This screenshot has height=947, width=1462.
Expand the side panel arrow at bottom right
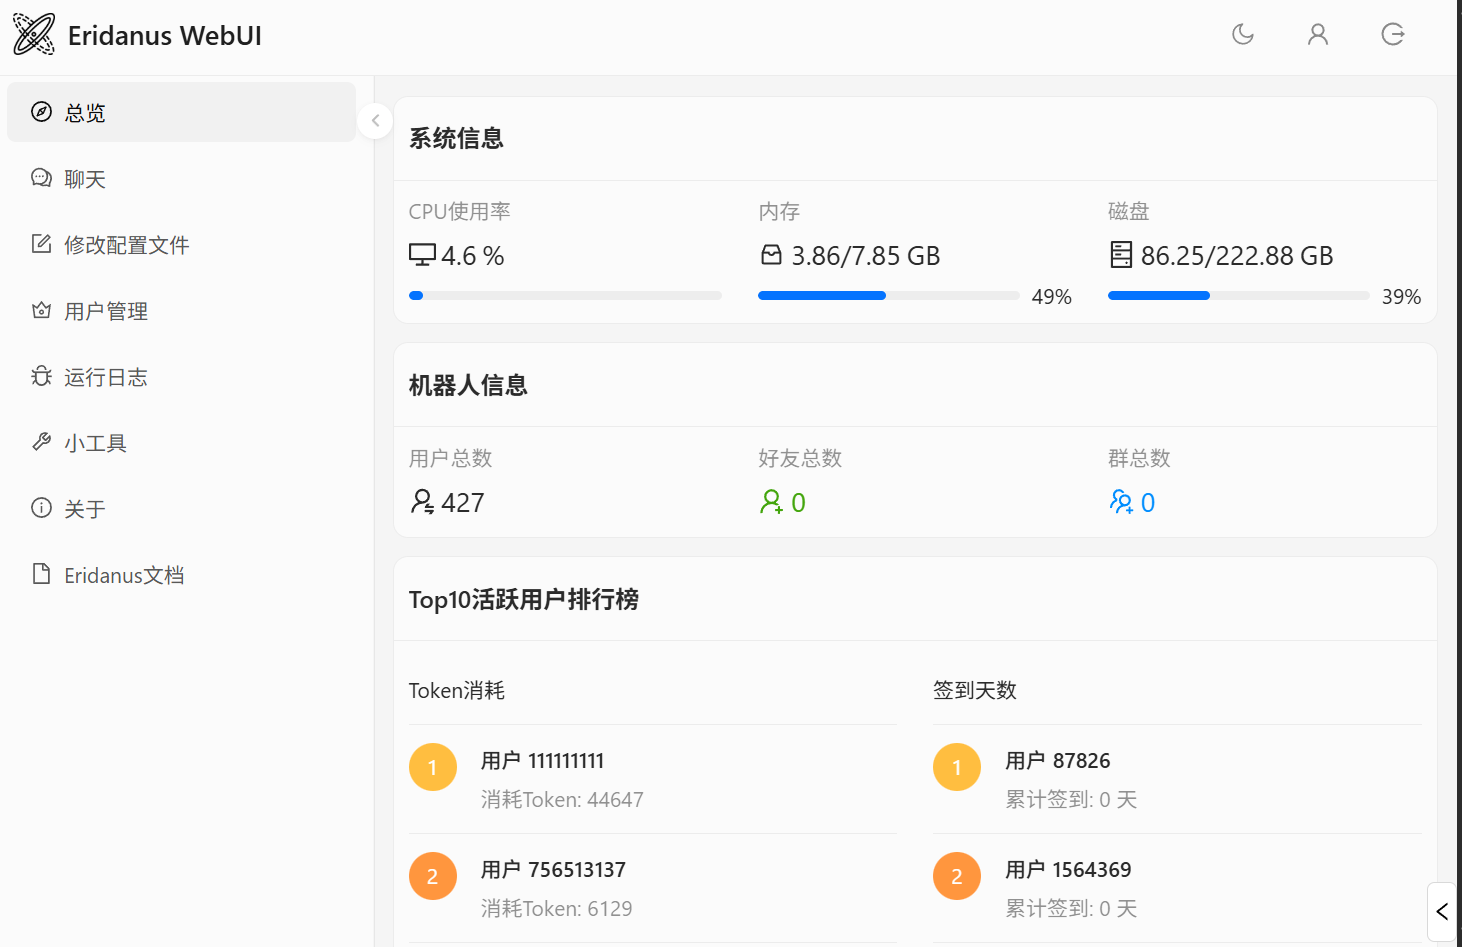(x=1441, y=911)
